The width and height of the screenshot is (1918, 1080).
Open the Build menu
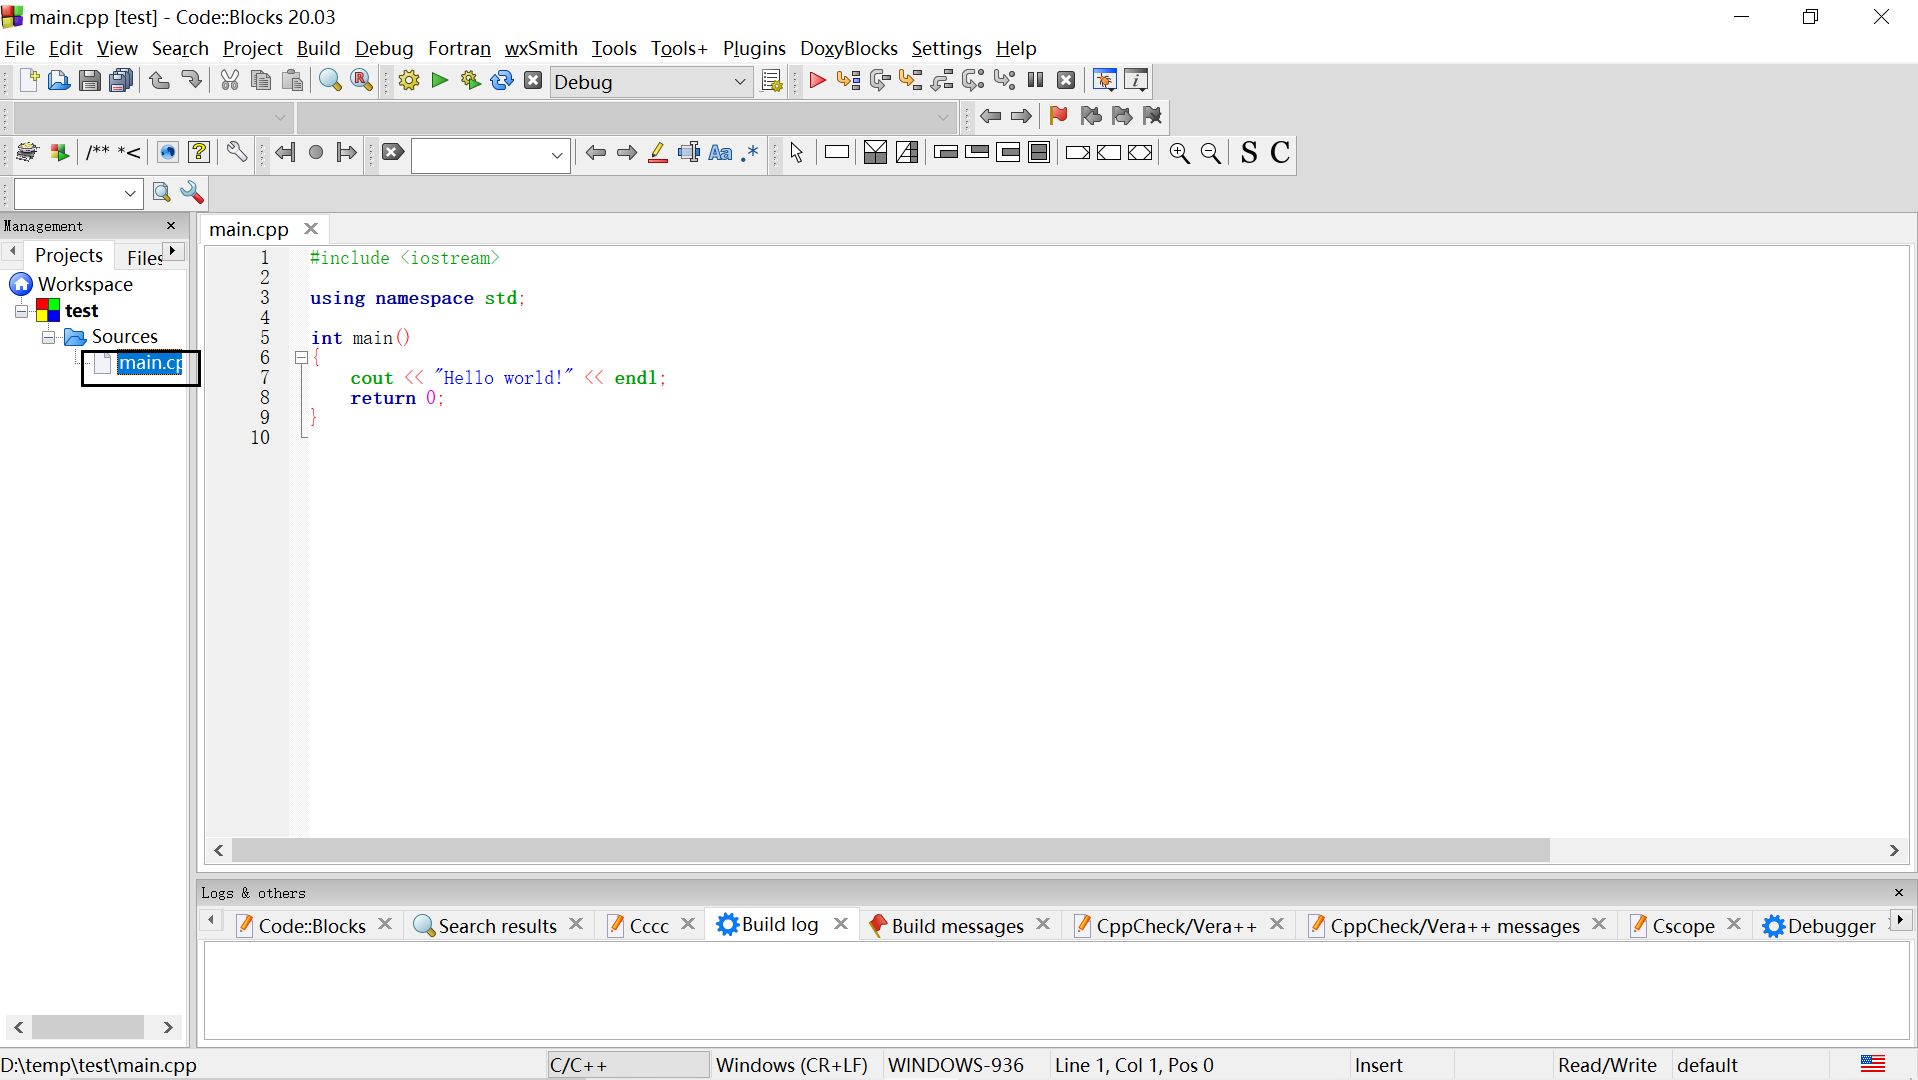pos(318,48)
